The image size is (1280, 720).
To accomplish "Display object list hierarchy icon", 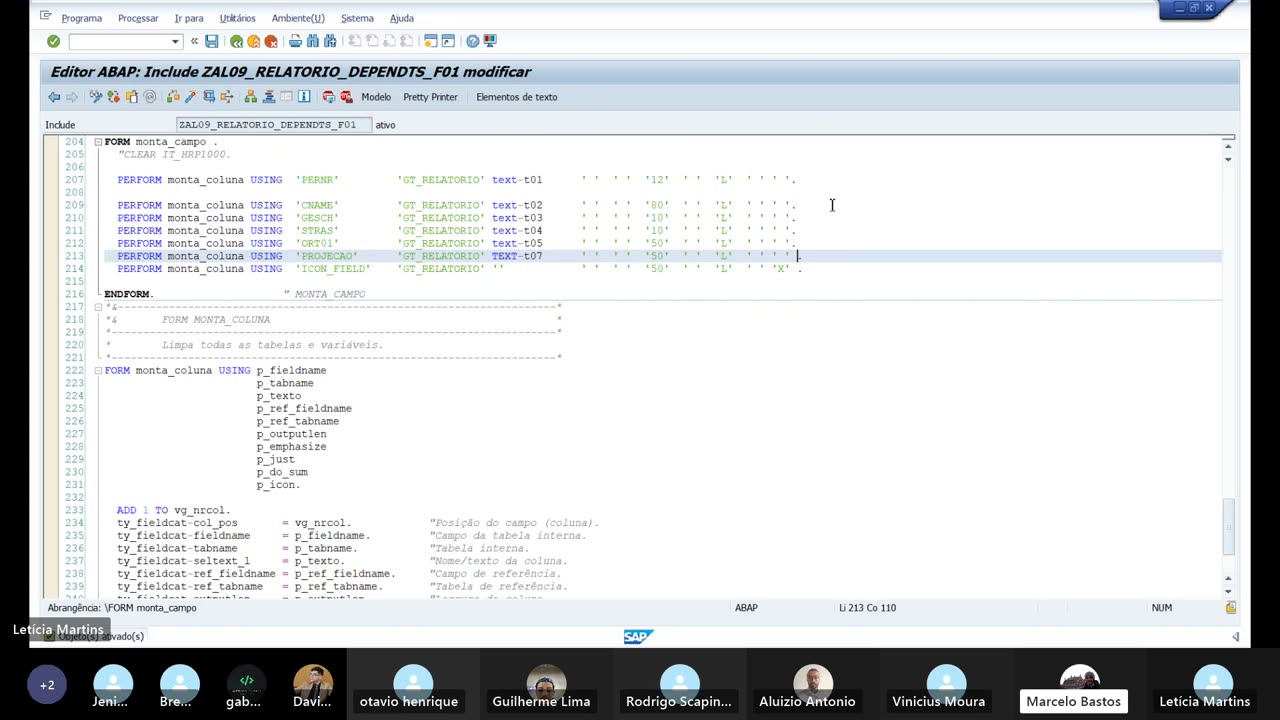I will tap(250, 97).
